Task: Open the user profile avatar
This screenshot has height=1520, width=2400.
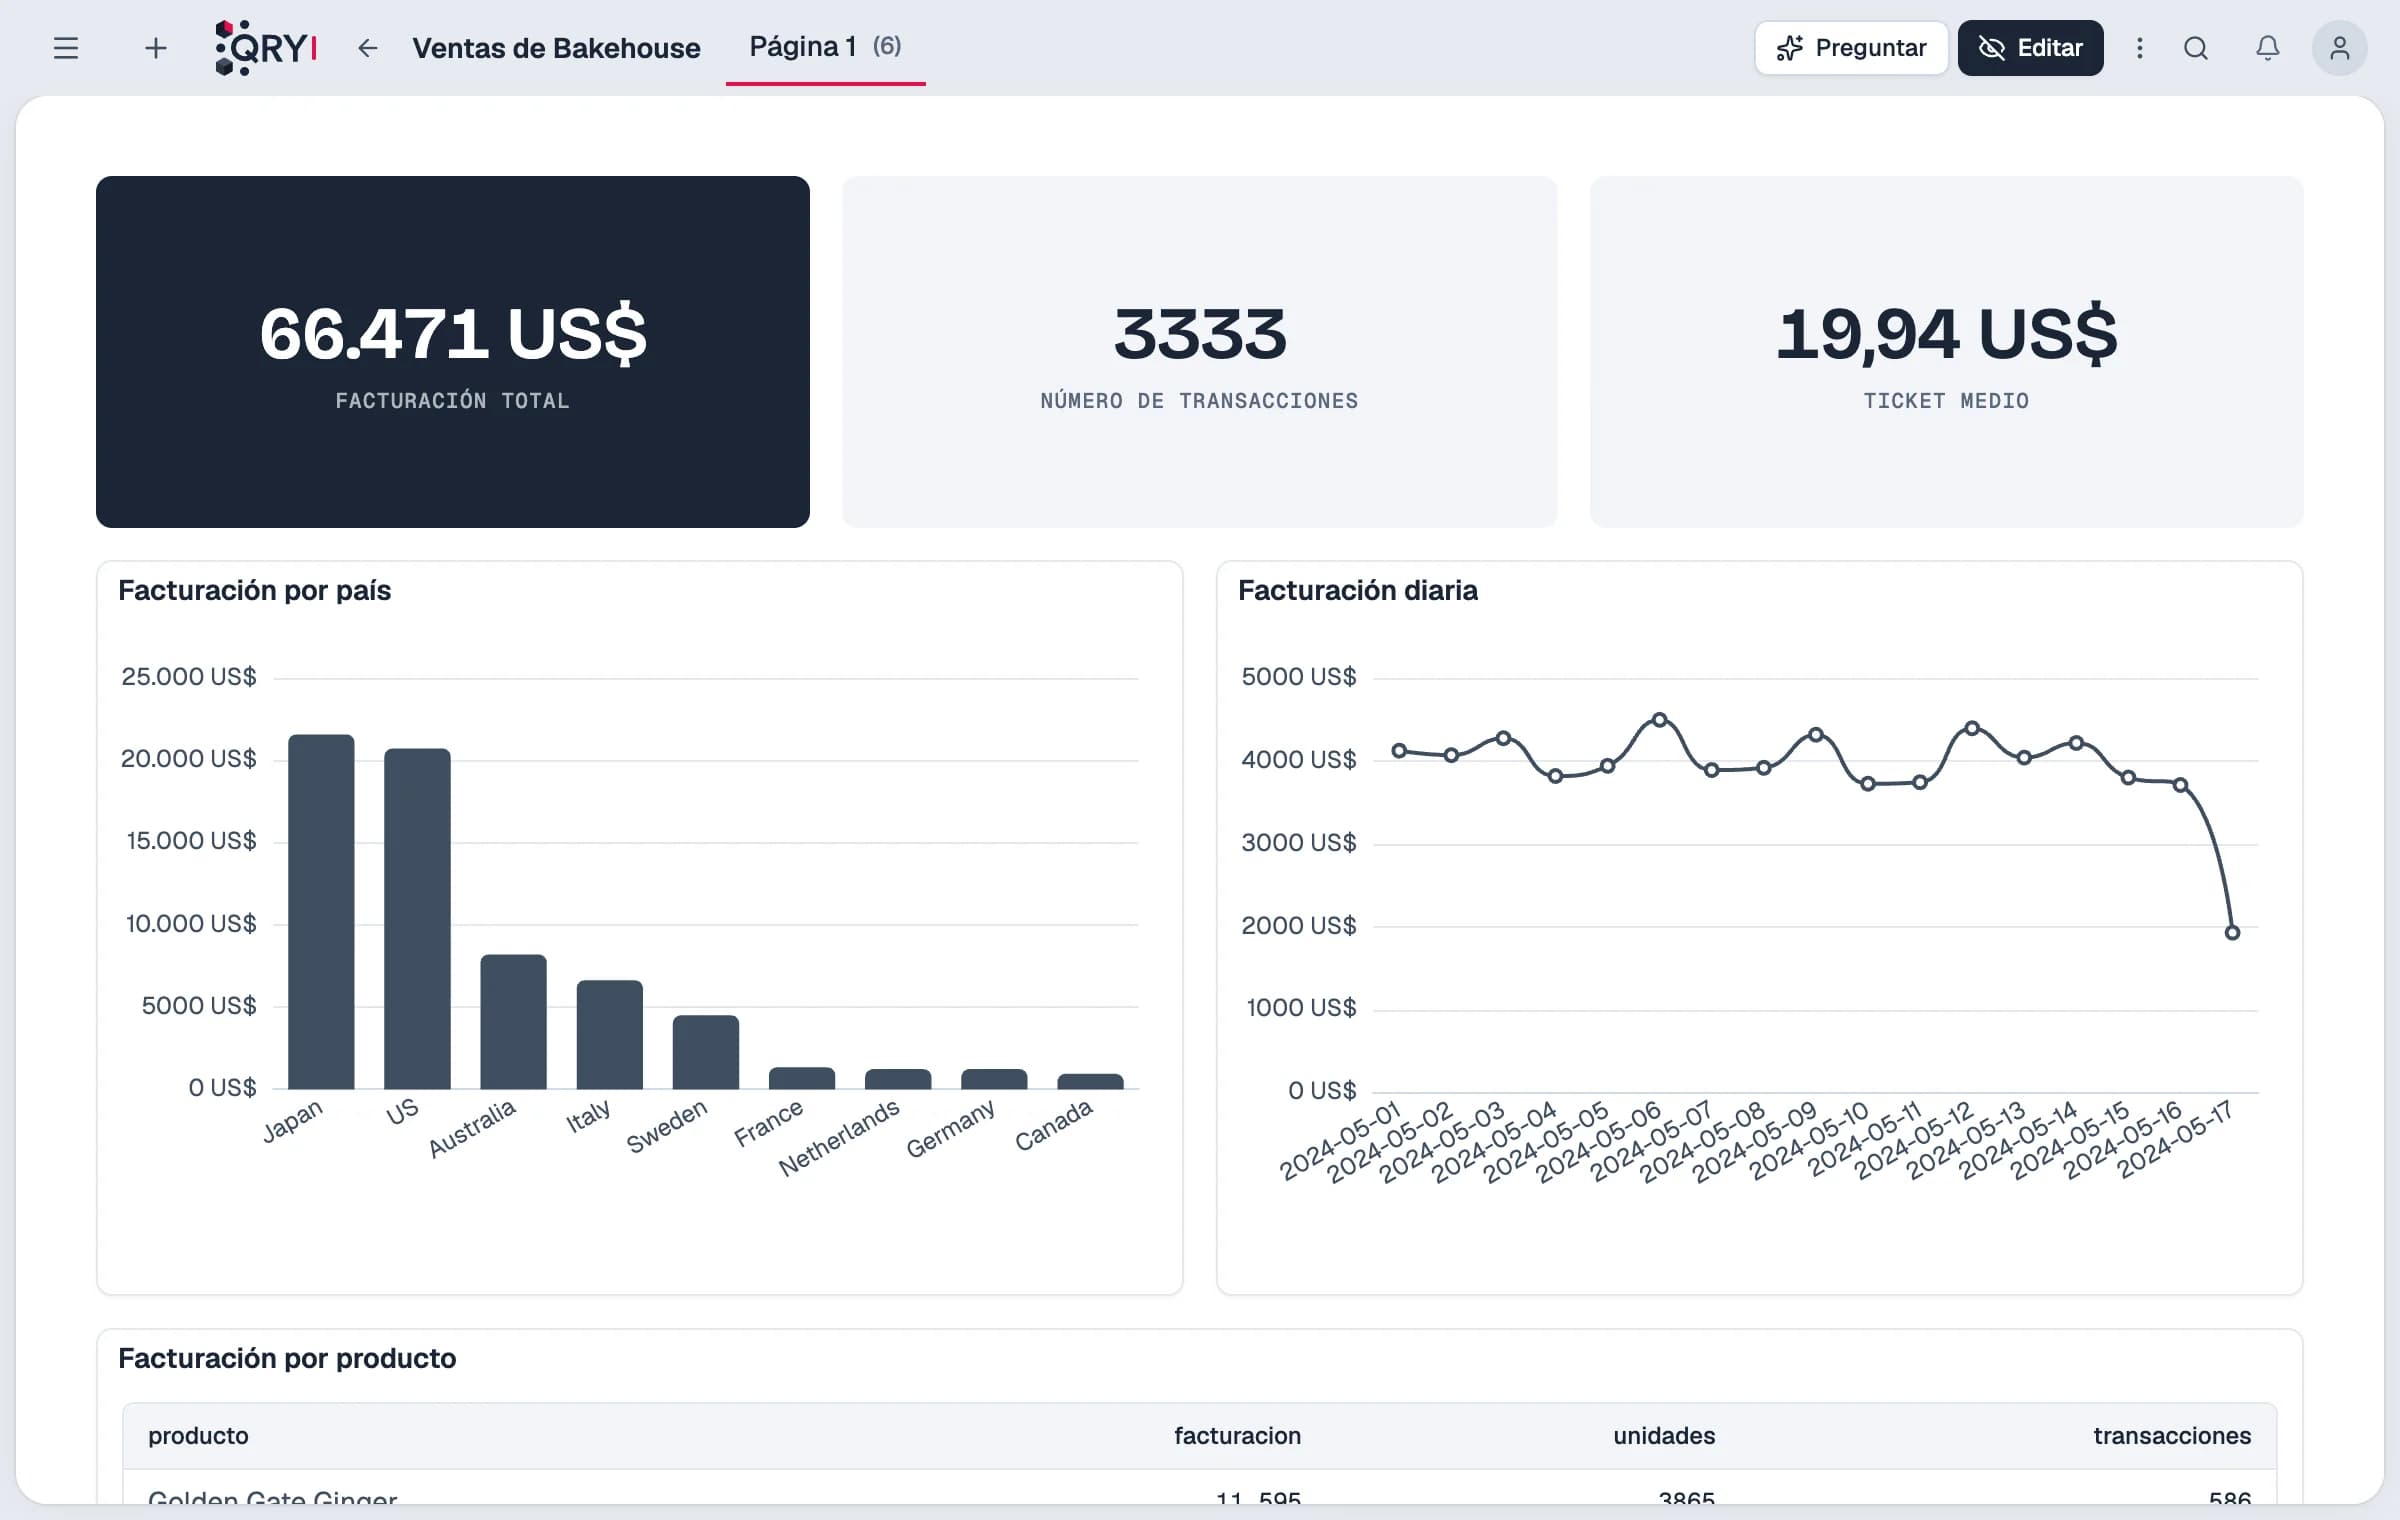Action: (x=2339, y=48)
